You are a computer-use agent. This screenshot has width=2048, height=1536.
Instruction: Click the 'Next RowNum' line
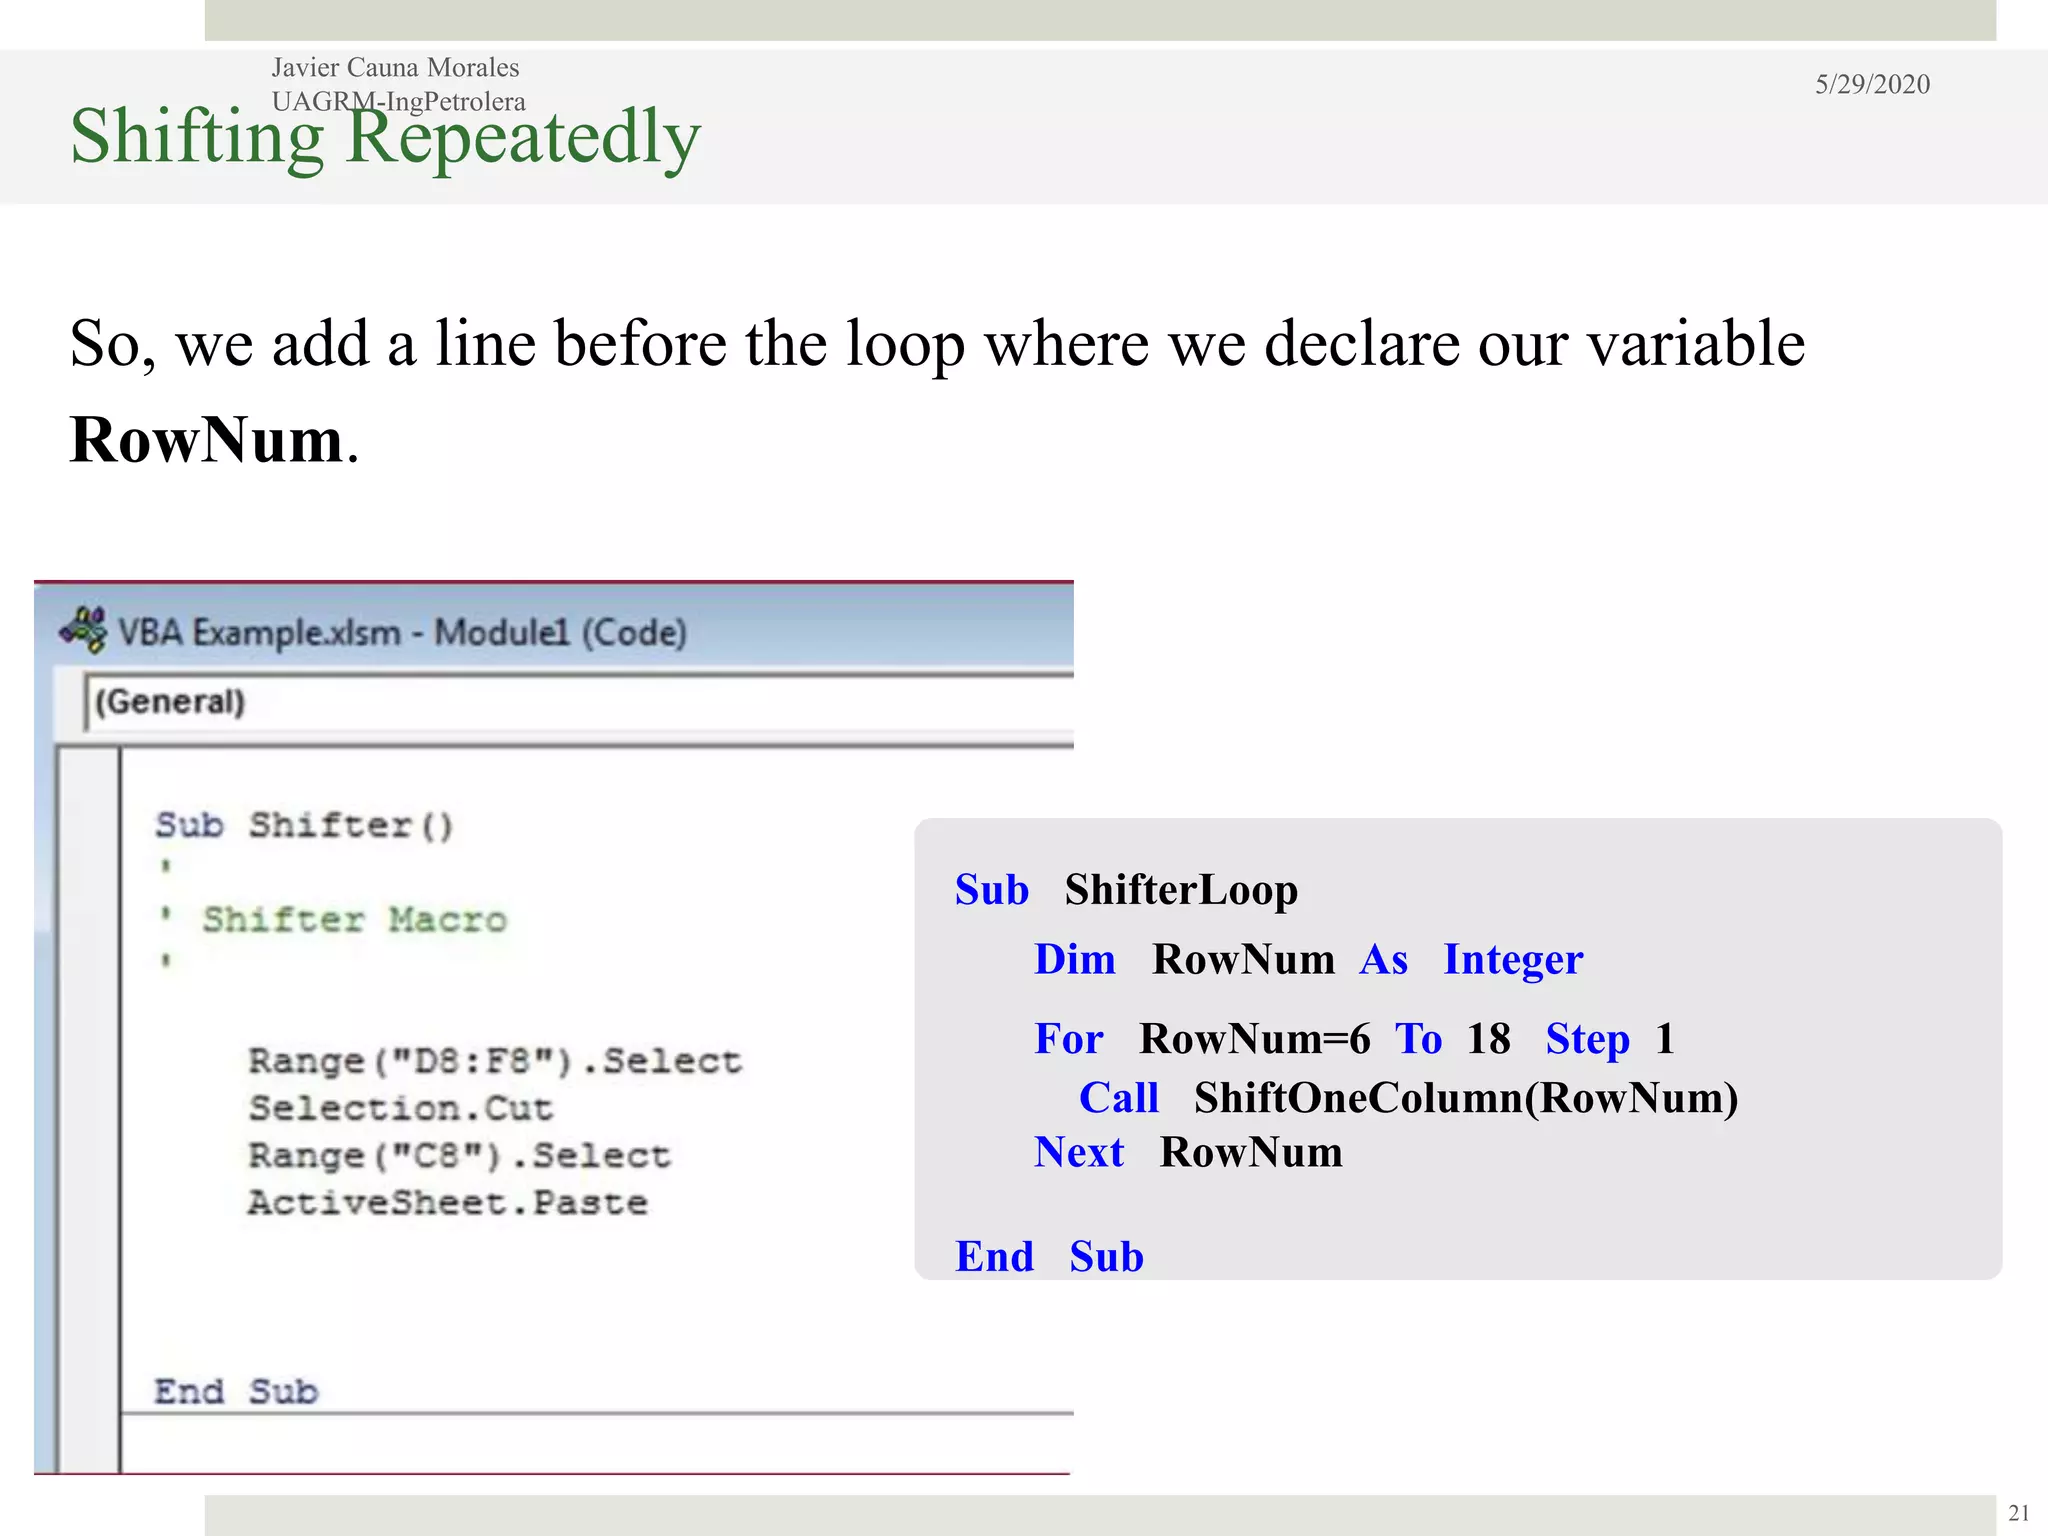(x=1188, y=1152)
